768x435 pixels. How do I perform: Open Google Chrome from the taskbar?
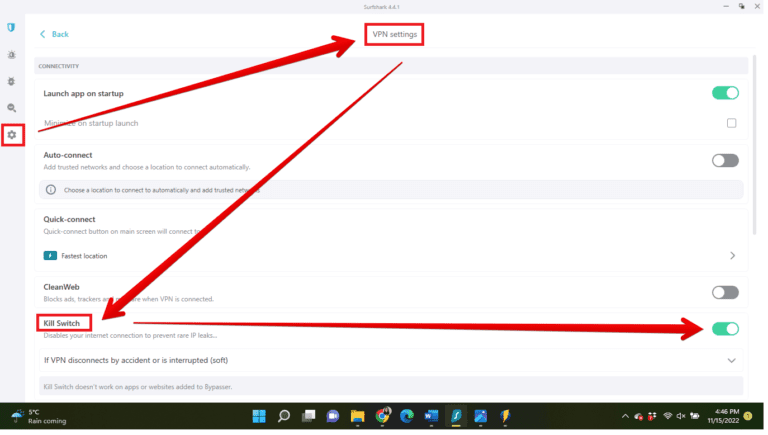[382, 416]
